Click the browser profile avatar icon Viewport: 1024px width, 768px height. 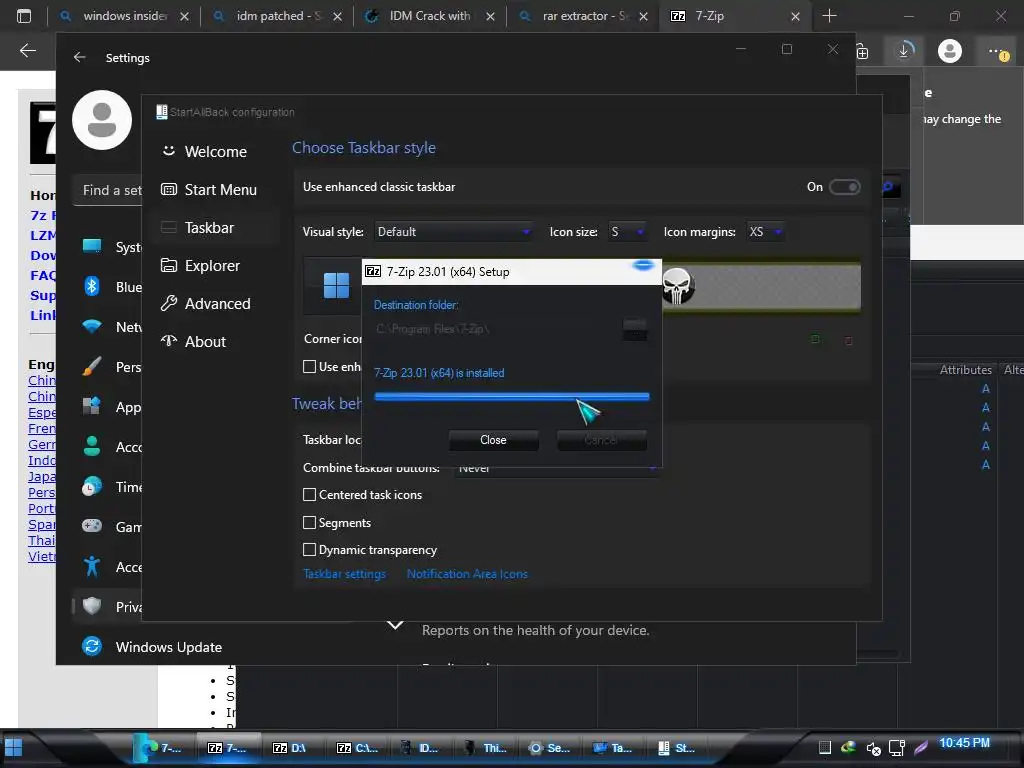point(950,50)
